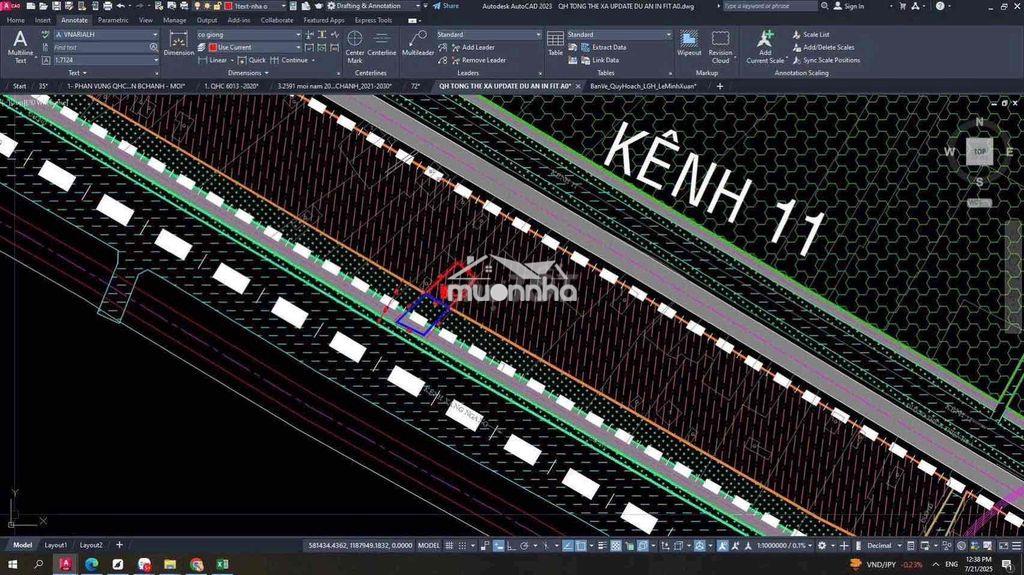The image size is (1024, 575).
Task: Switch to the Parametric ribbon tab
Action: [x=113, y=20]
